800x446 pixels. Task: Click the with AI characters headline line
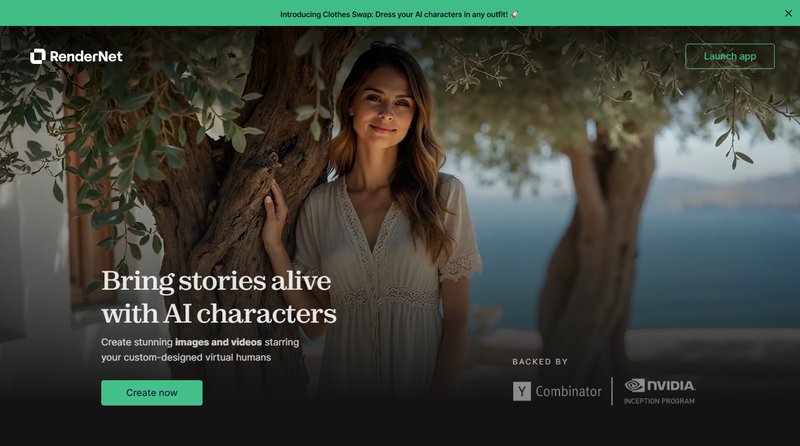[x=219, y=313]
